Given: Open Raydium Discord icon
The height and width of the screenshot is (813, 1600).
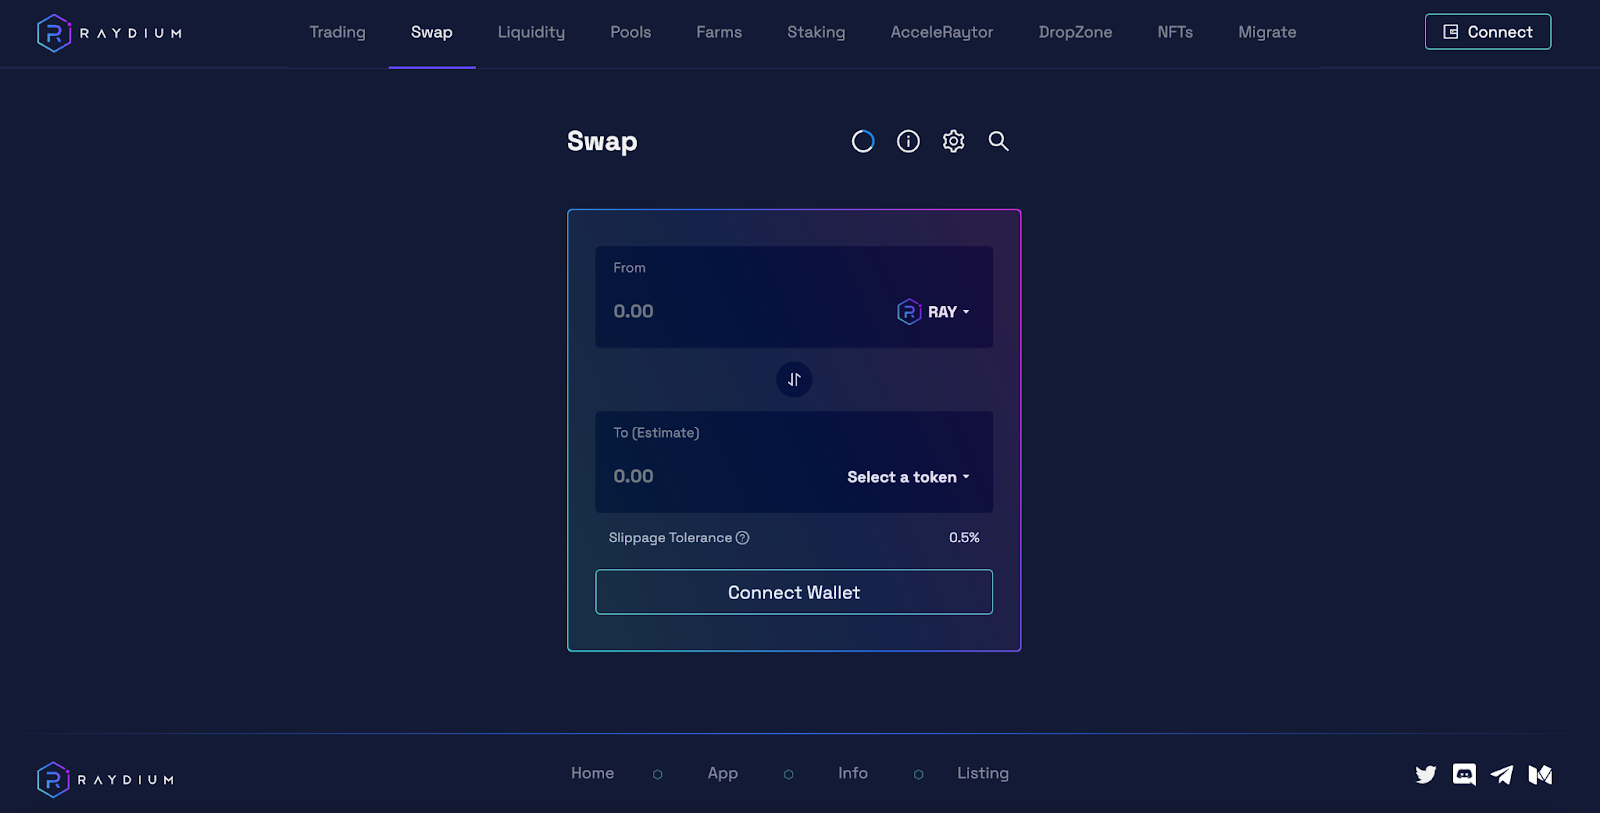Looking at the screenshot, I should (x=1464, y=774).
